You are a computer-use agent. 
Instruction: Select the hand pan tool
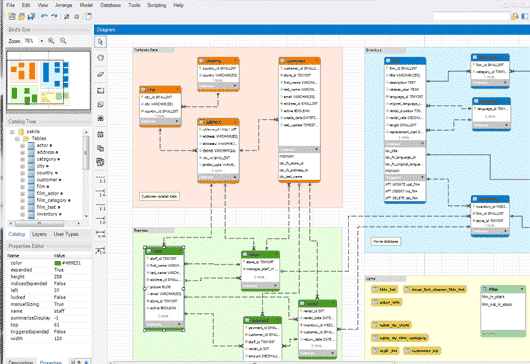pos(100,57)
